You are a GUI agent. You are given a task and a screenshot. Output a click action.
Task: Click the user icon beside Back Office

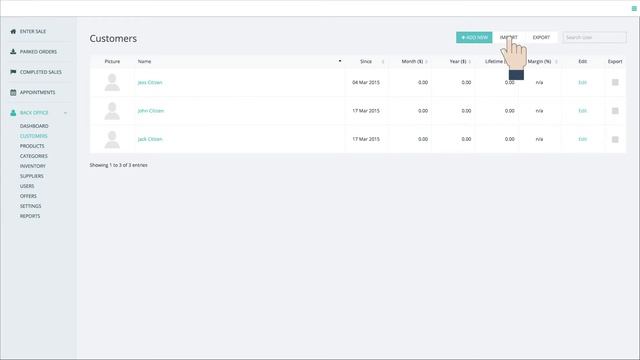coord(13,113)
